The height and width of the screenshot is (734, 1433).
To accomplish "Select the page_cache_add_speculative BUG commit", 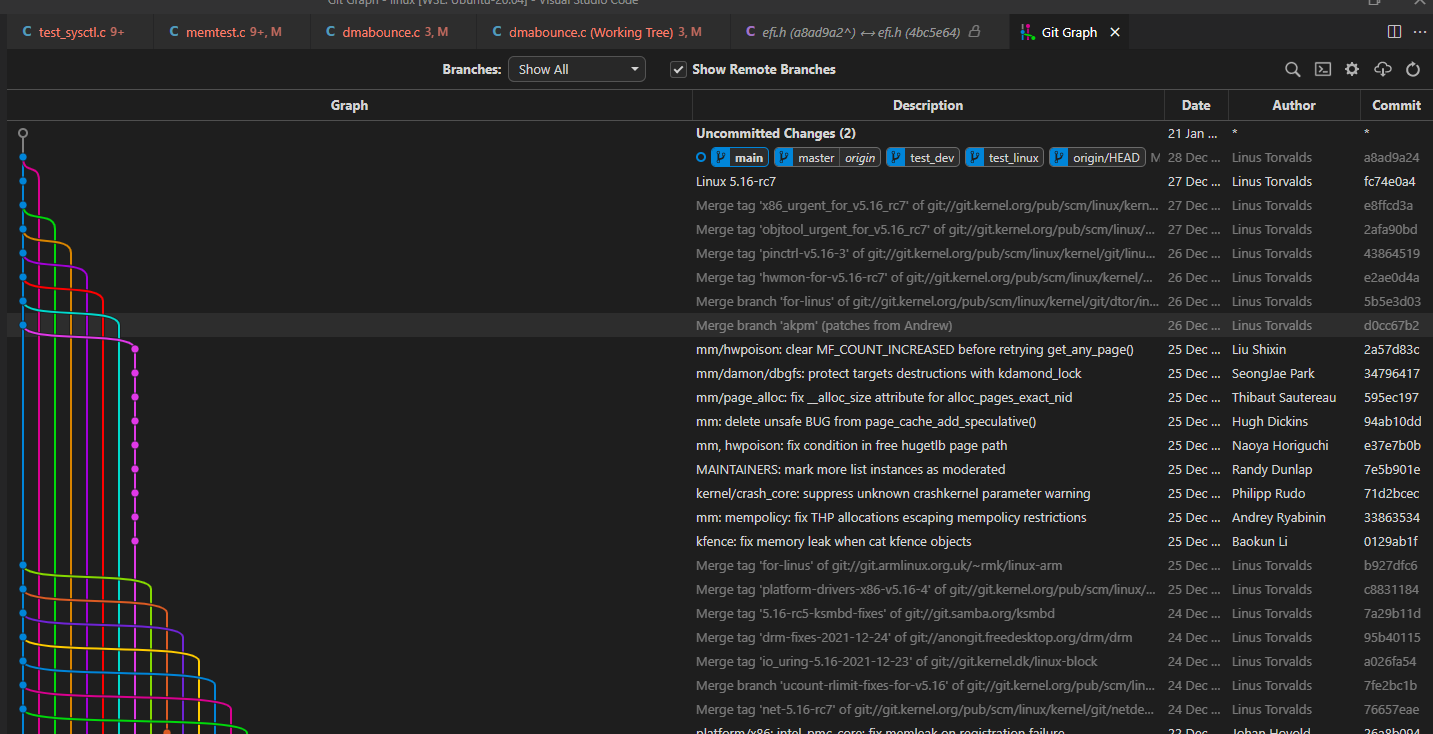I will pyautogui.click(x=720, y=422).
